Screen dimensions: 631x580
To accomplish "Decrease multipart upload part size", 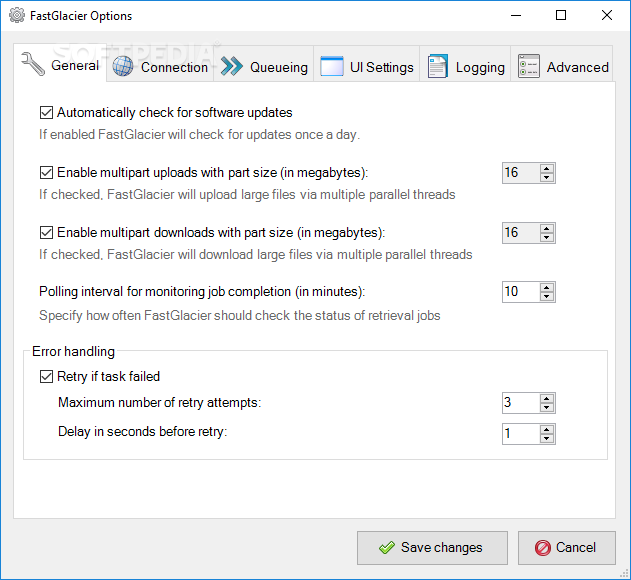I will (546, 178).
